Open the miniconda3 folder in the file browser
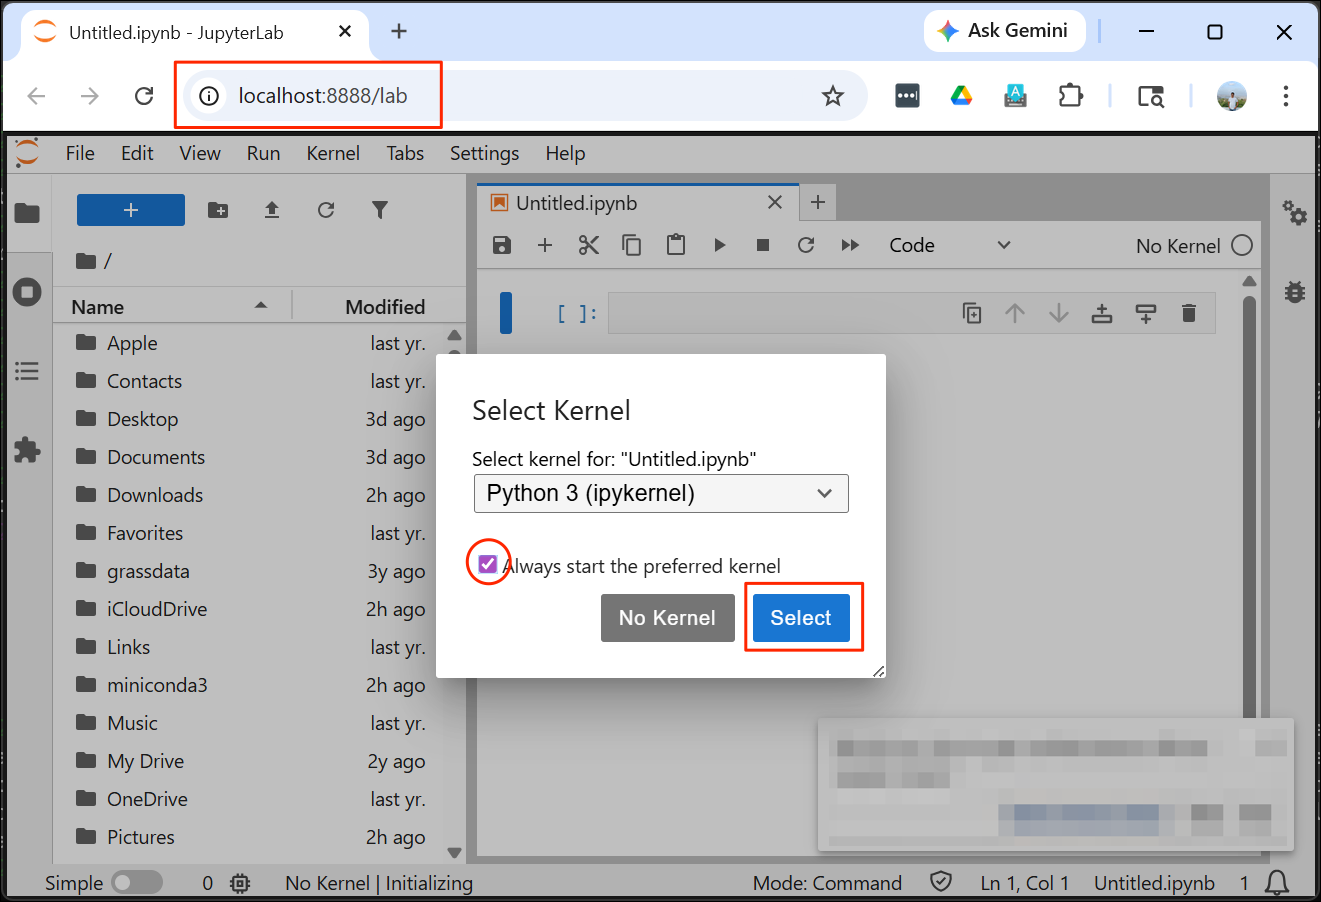 coord(157,685)
